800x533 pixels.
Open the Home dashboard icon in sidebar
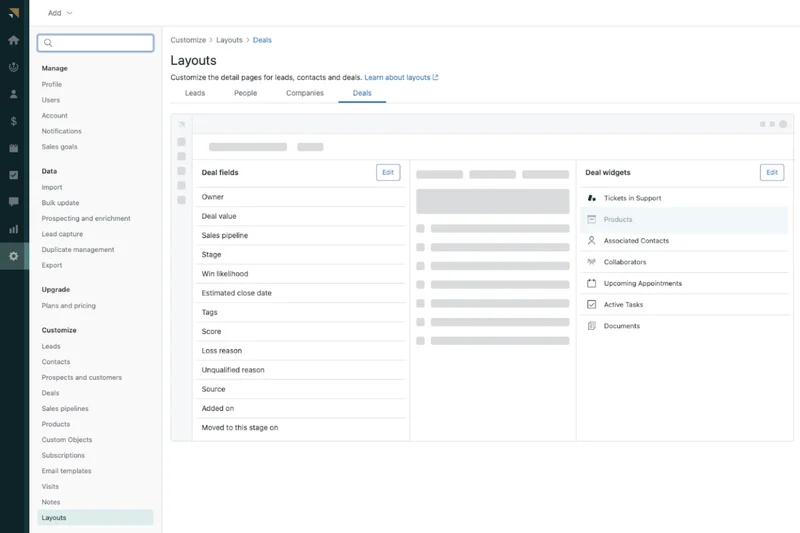[13, 40]
